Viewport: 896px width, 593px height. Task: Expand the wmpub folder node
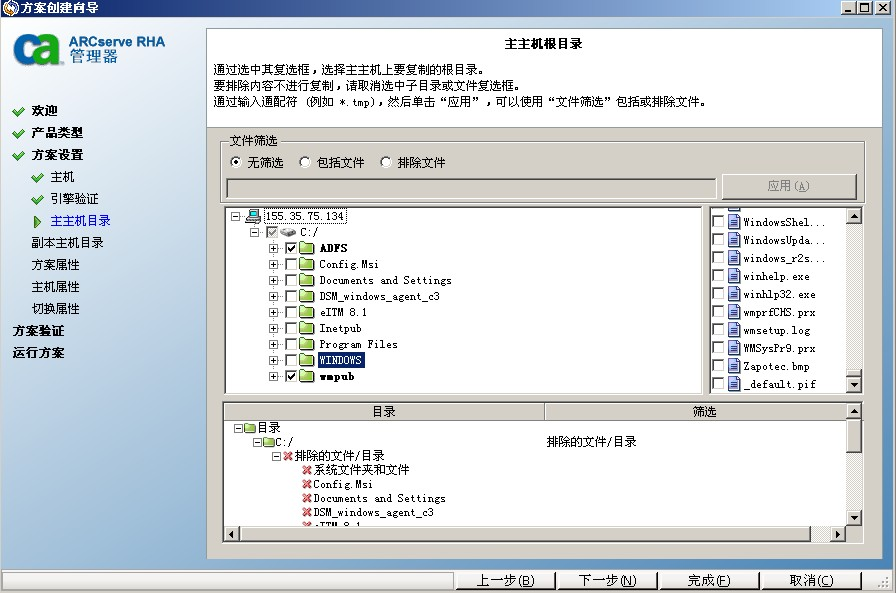coord(273,376)
